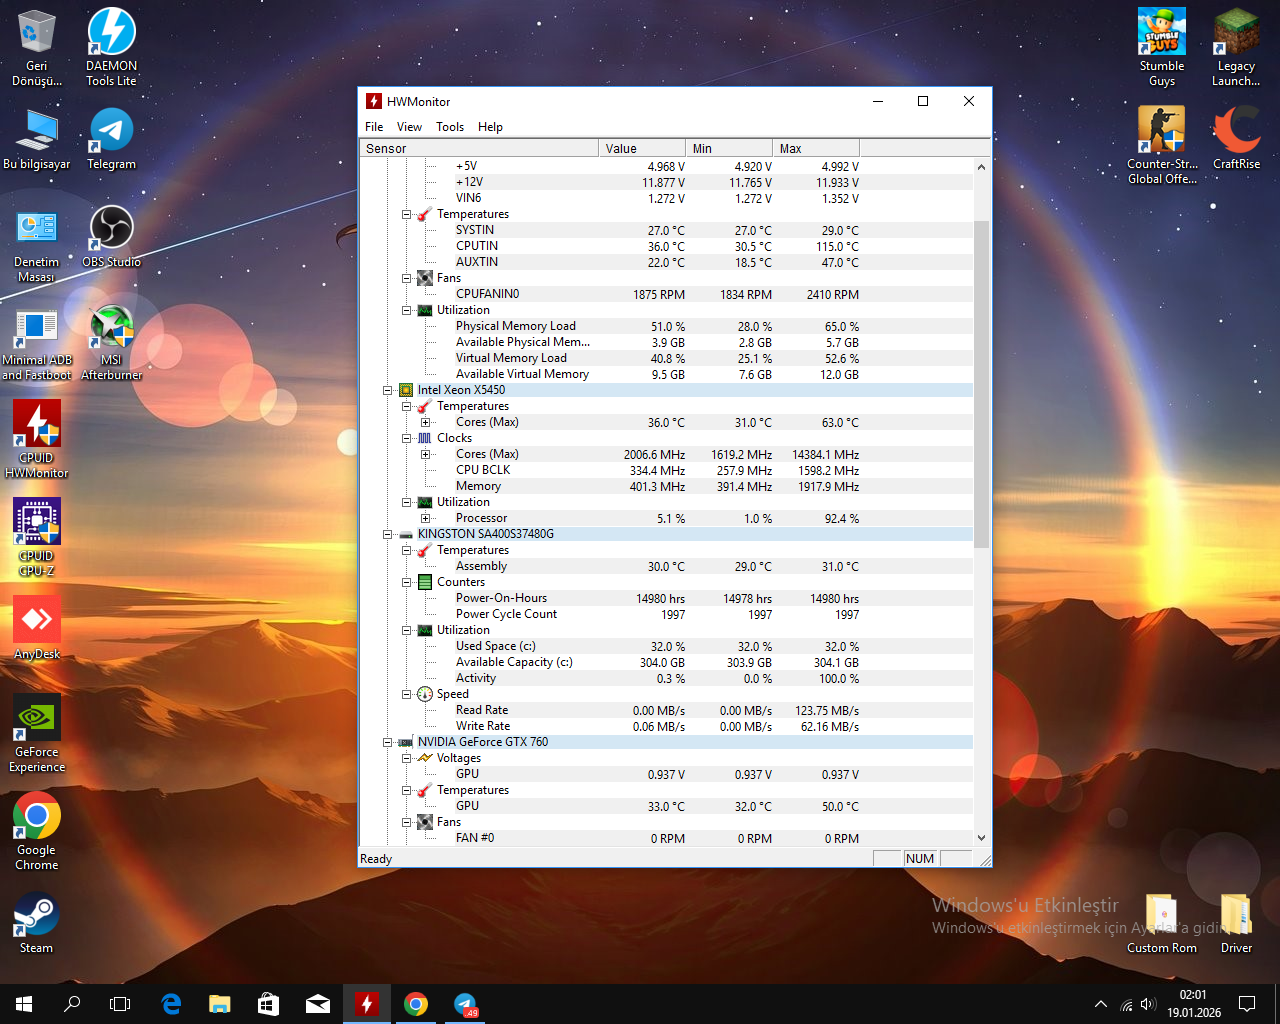Select Counter-Strike Global Offensive shortcut
The width and height of the screenshot is (1280, 1024).
pyautogui.click(x=1161, y=146)
